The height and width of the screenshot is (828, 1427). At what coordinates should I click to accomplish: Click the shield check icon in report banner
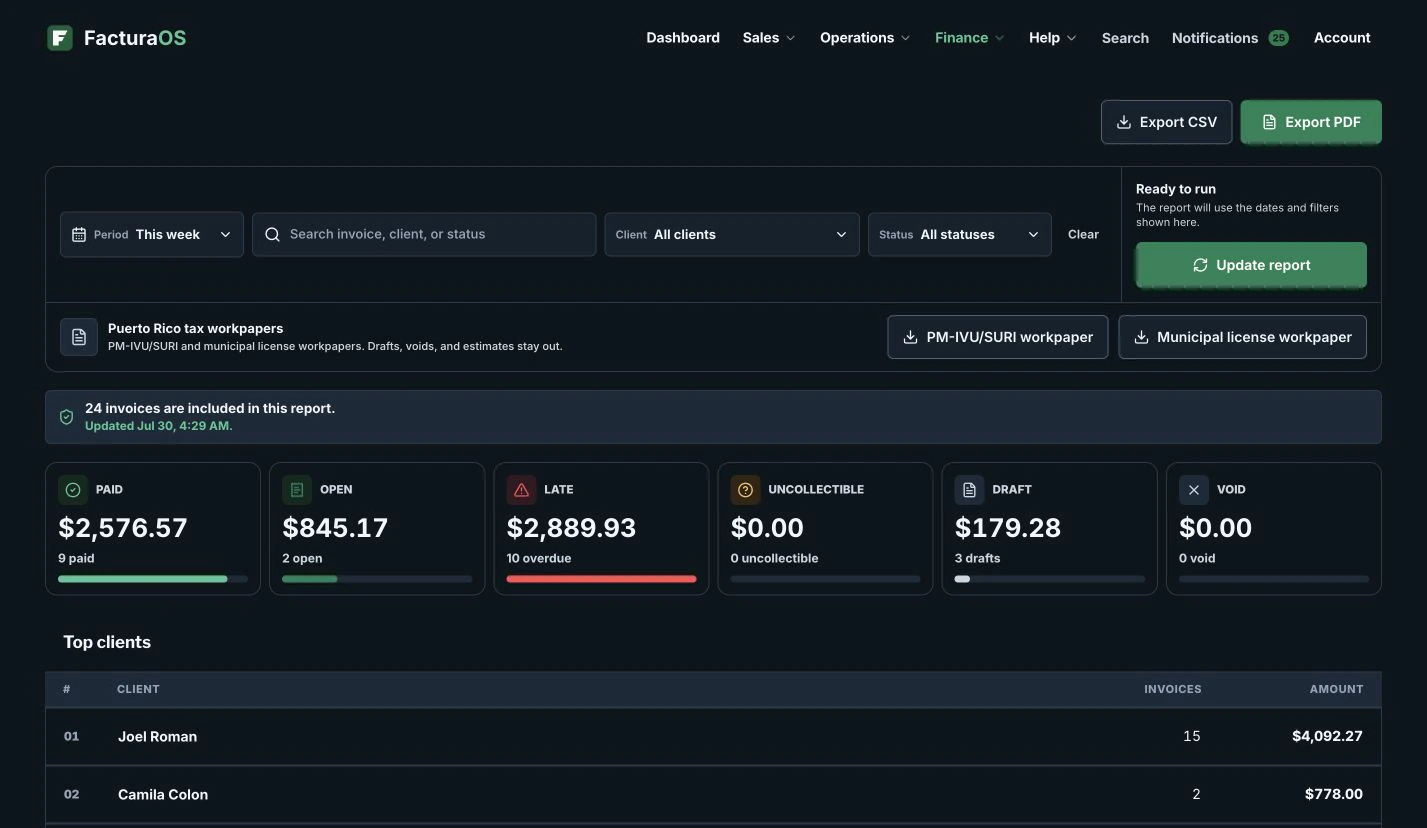(67, 417)
